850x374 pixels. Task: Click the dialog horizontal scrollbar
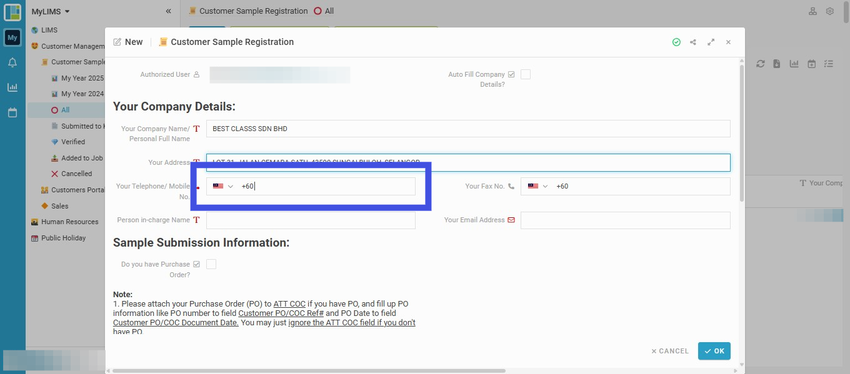[x=309, y=371]
